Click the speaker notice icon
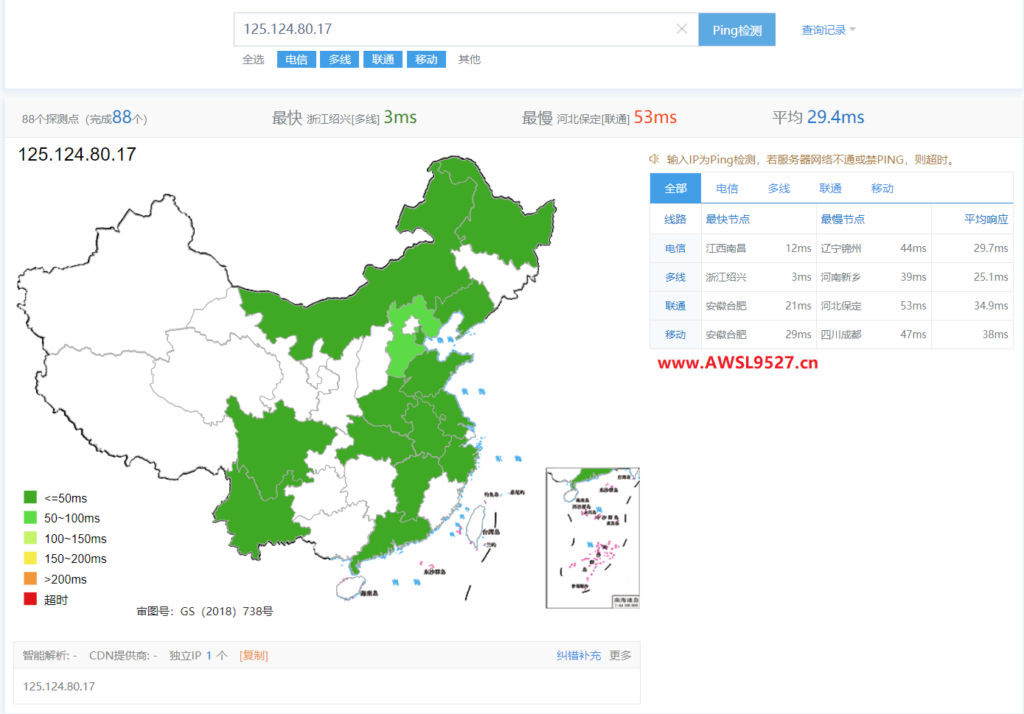 click(654, 159)
